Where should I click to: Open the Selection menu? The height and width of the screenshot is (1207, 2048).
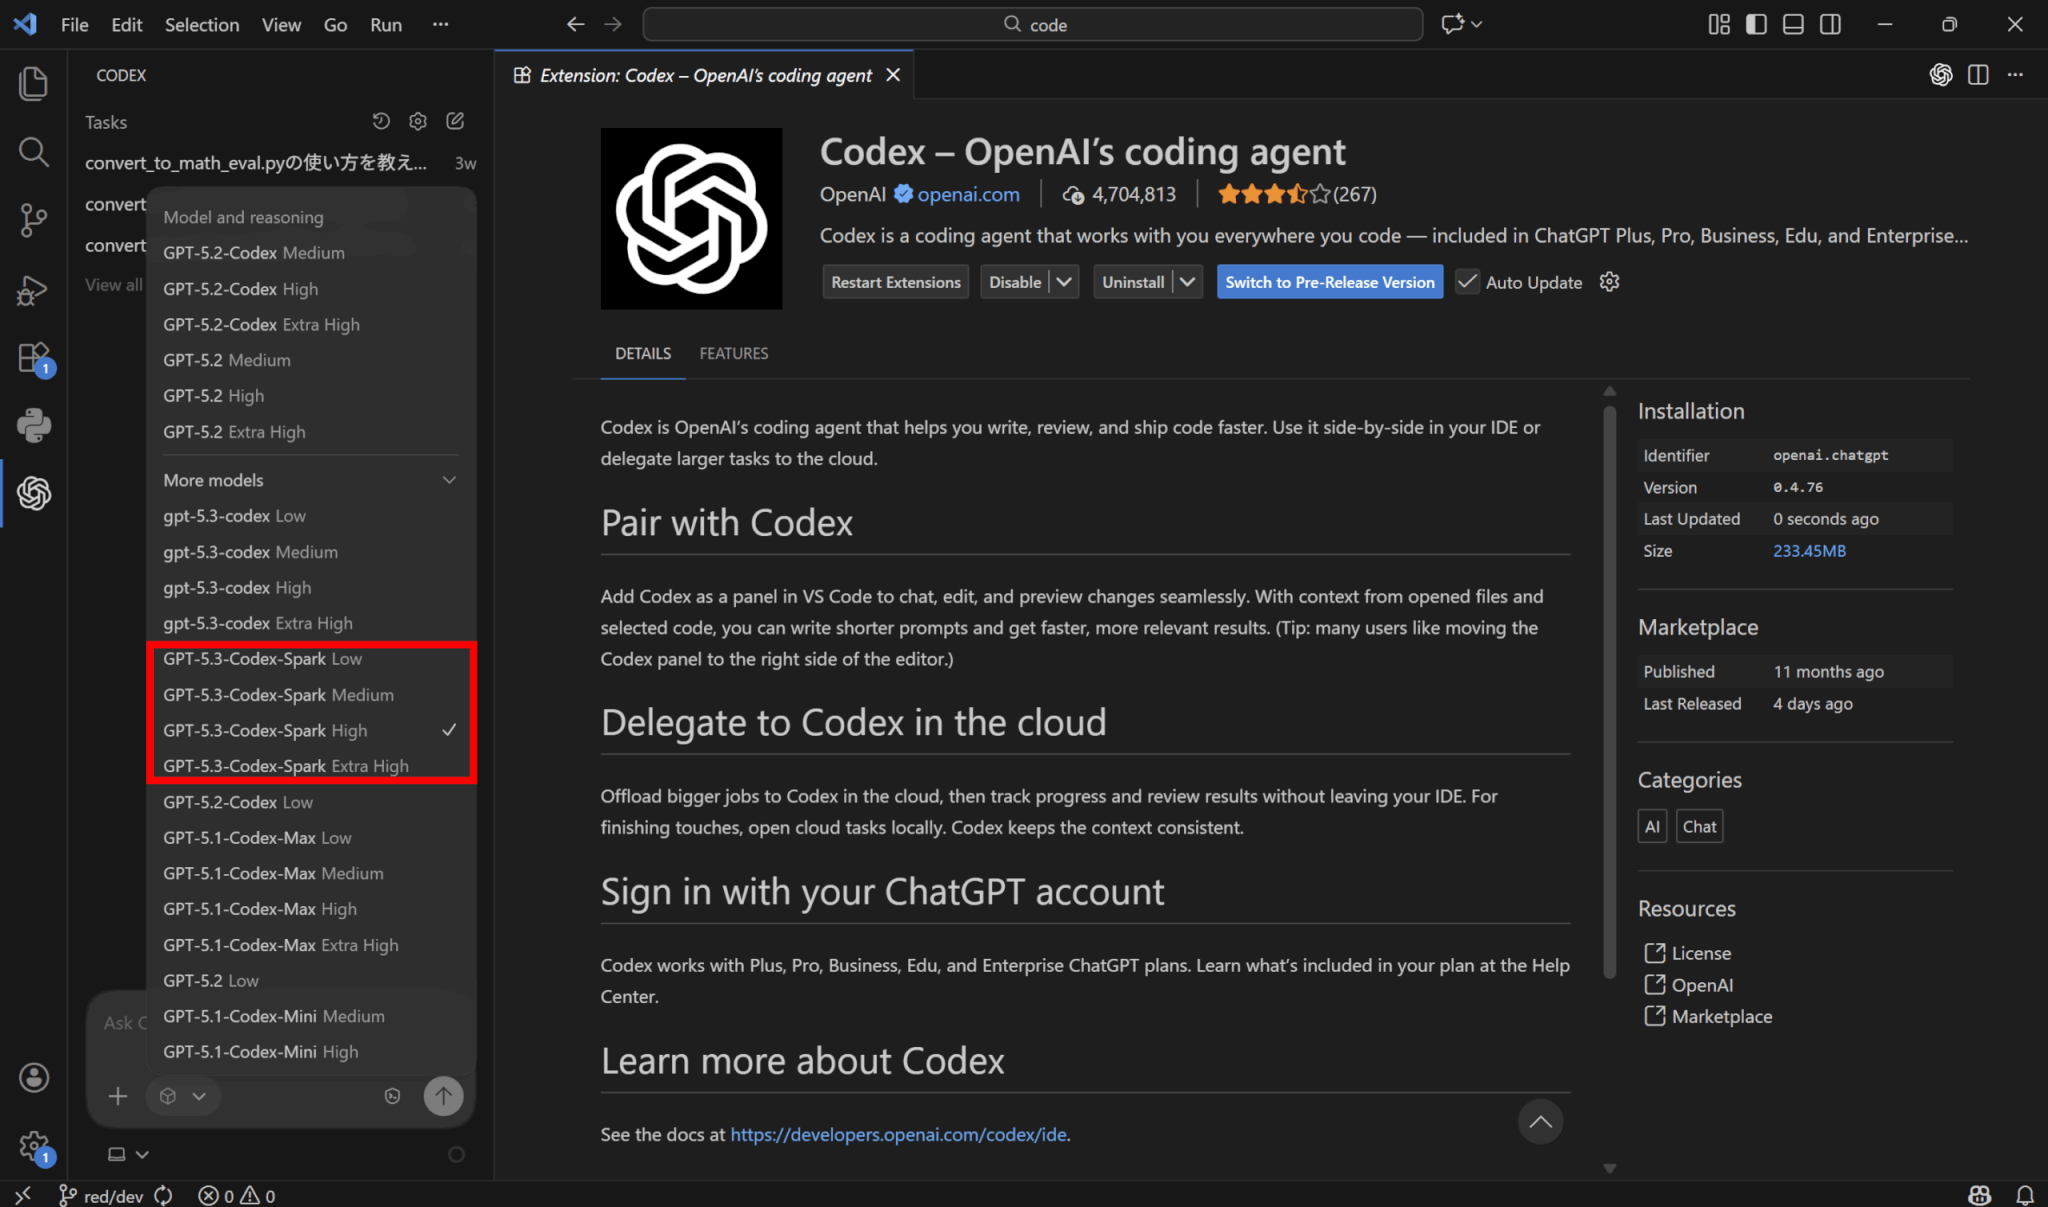click(201, 24)
